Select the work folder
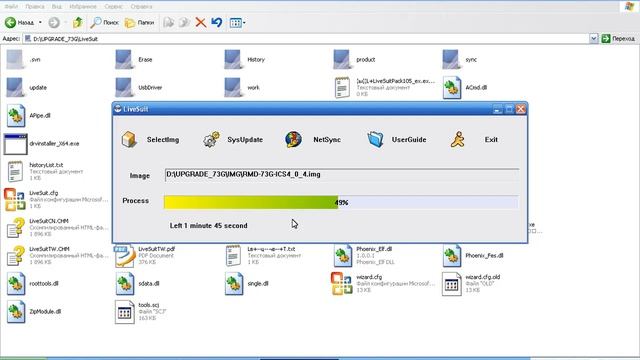The width and height of the screenshot is (640, 360). pos(242,88)
